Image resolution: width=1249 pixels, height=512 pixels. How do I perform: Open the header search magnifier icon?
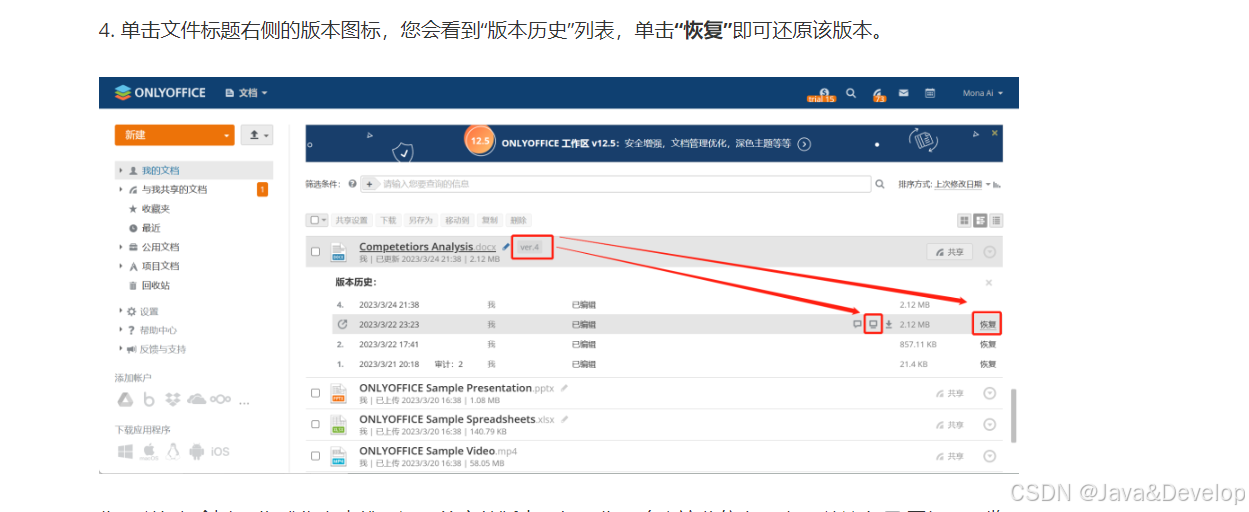[x=851, y=92]
